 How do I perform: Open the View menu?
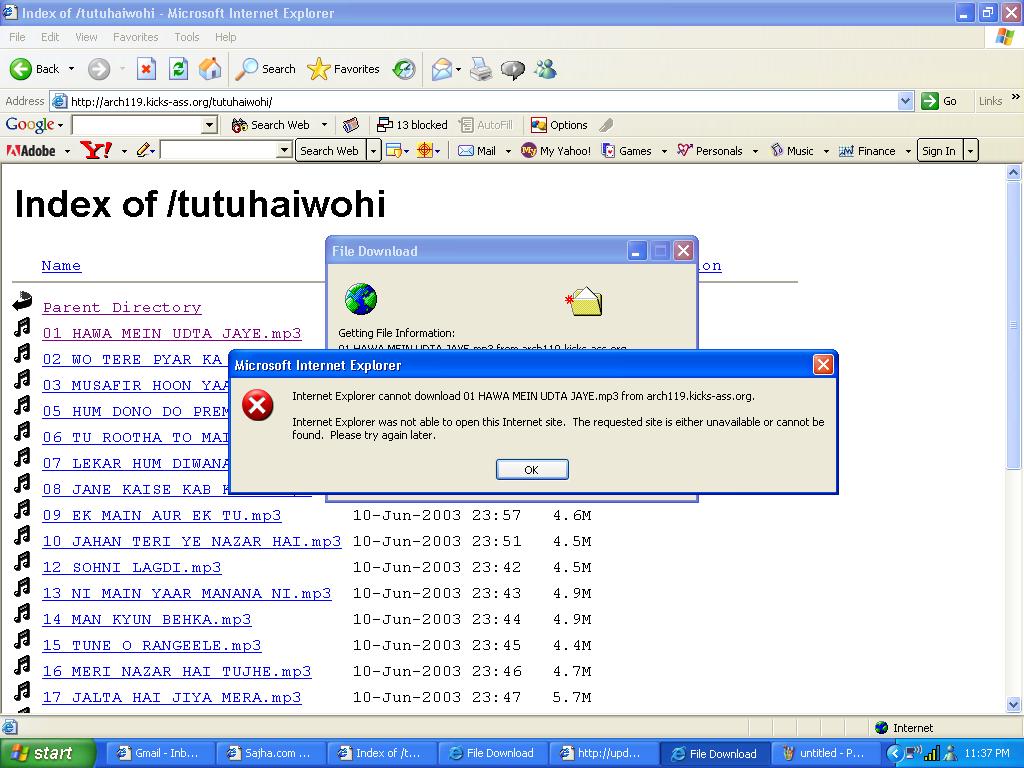click(87, 37)
